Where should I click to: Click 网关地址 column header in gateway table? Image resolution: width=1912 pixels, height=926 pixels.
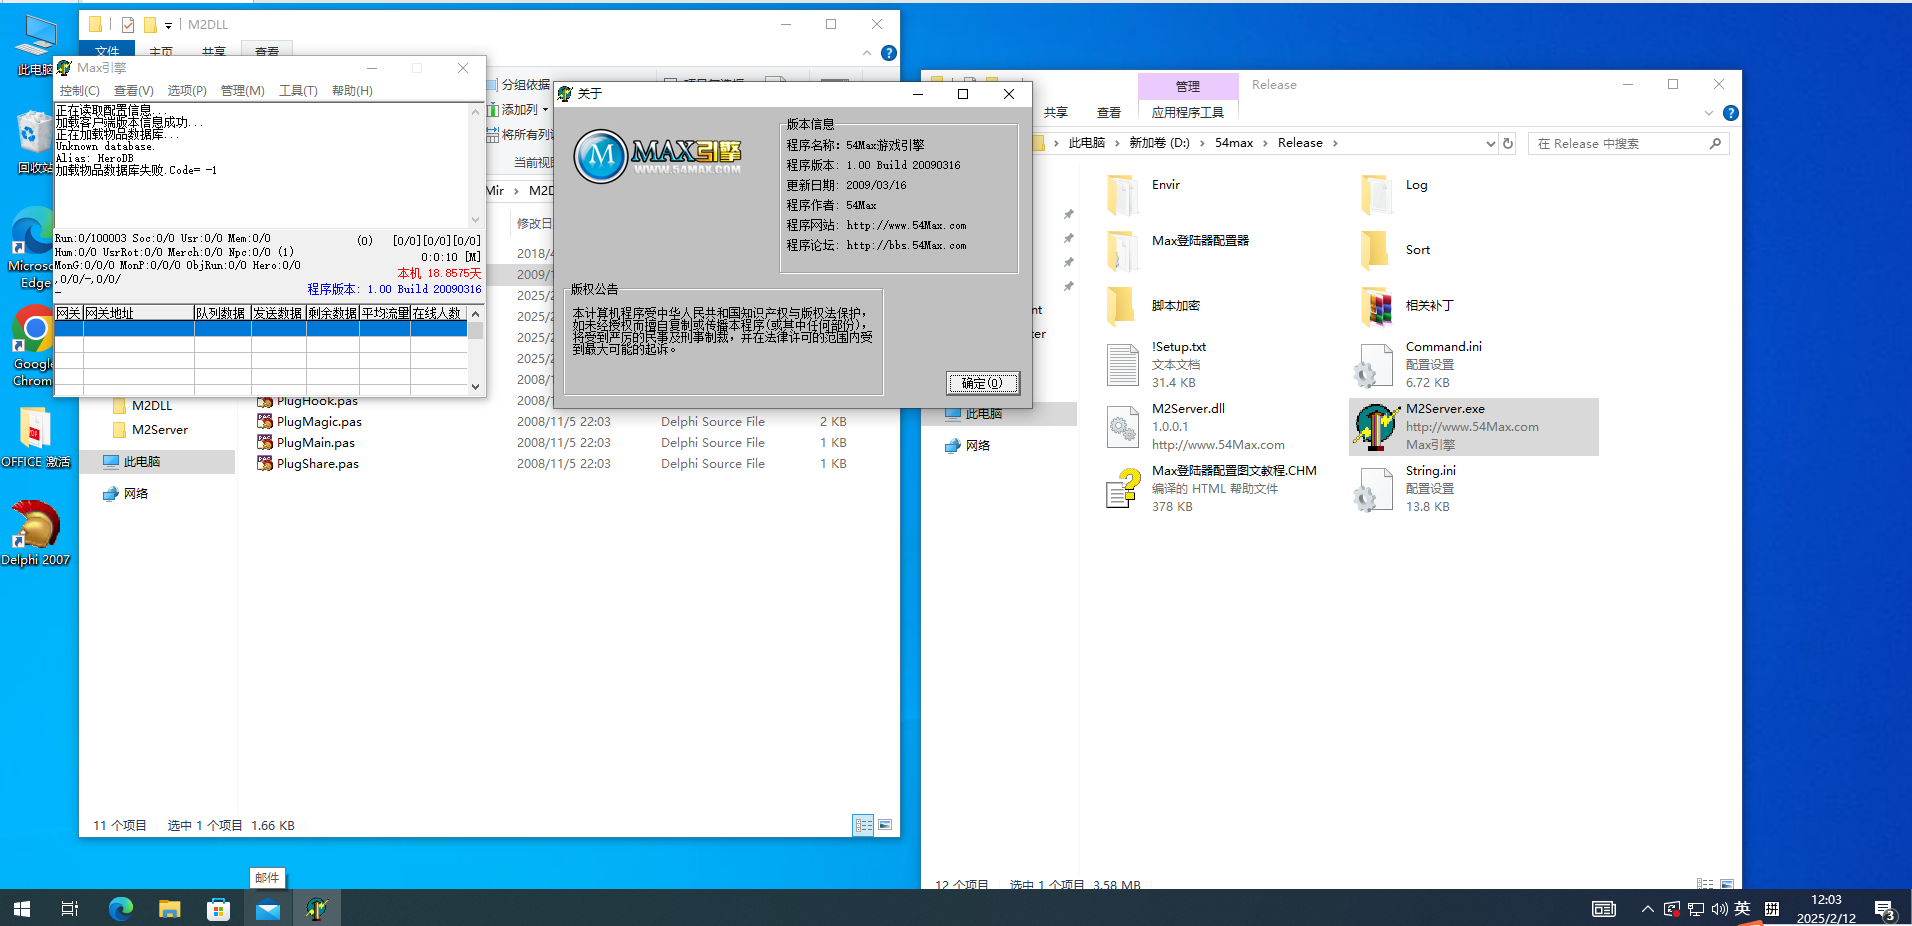pos(139,313)
